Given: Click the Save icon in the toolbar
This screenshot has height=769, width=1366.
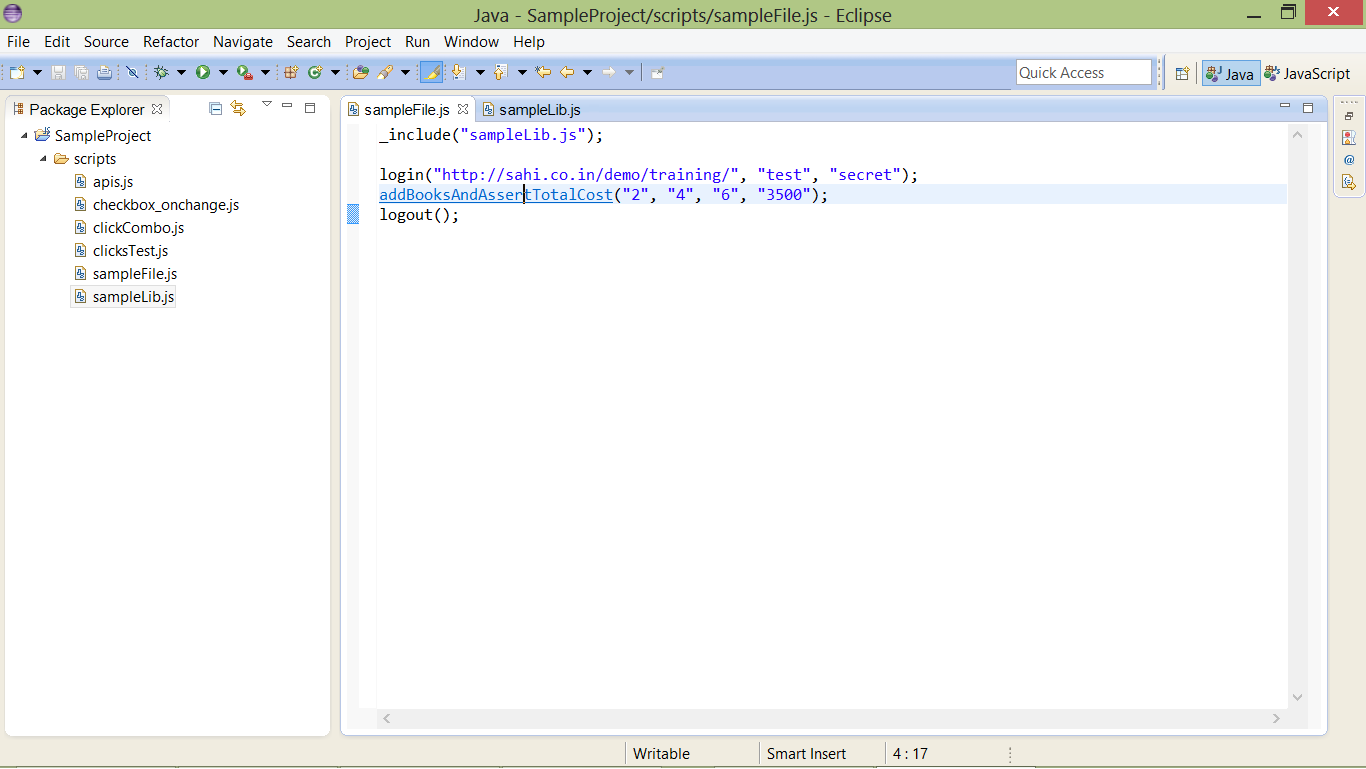Looking at the screenshot, I should pyautogui.click(x=59, y=72).
